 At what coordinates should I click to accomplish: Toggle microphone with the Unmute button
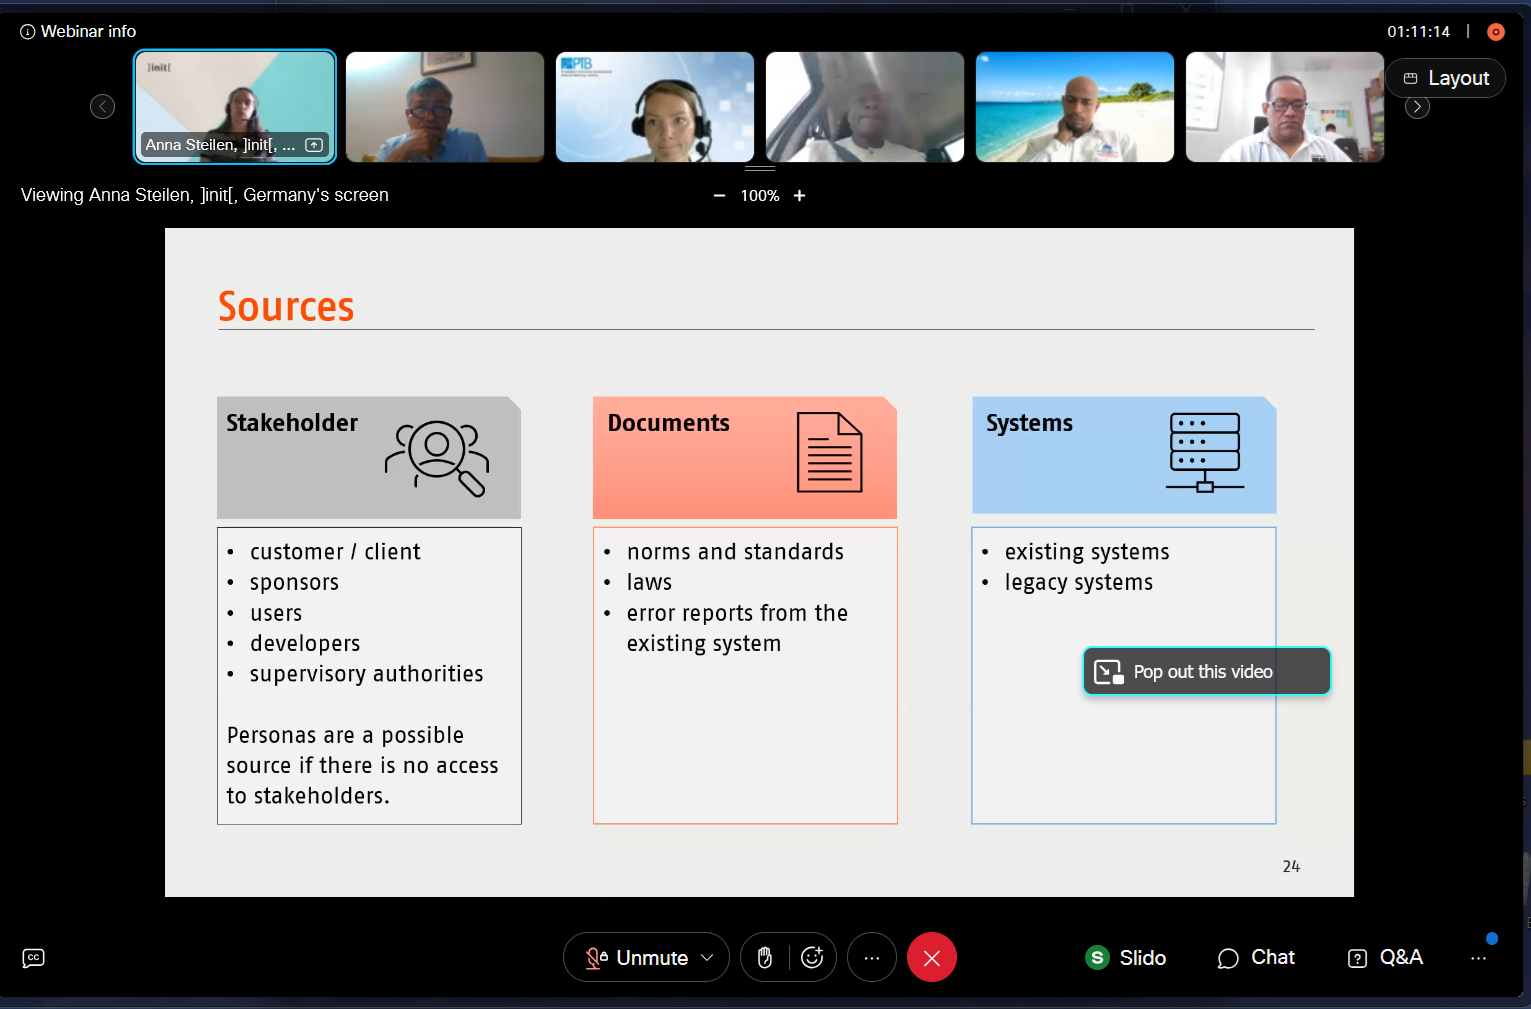pos(639,958)
